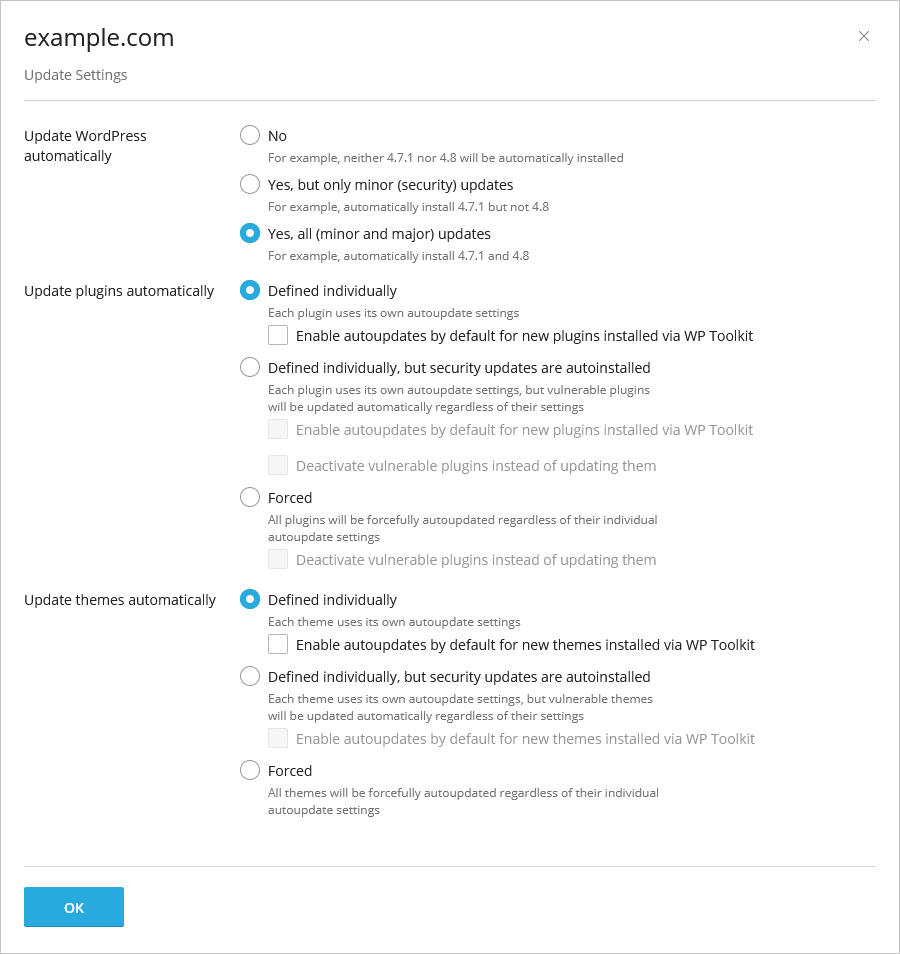Tick disabled themes autoupdate checkbox under security option
Screen dimensions: 900x954
coord(278,739)
